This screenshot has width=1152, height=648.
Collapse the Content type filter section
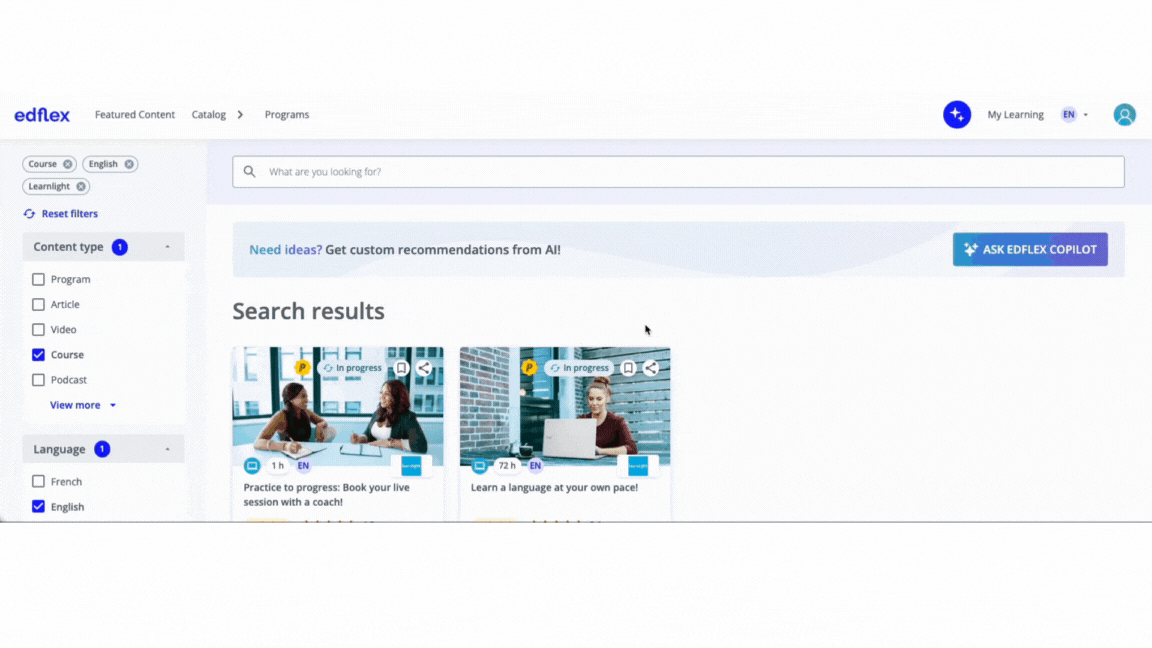pos(168,247)
